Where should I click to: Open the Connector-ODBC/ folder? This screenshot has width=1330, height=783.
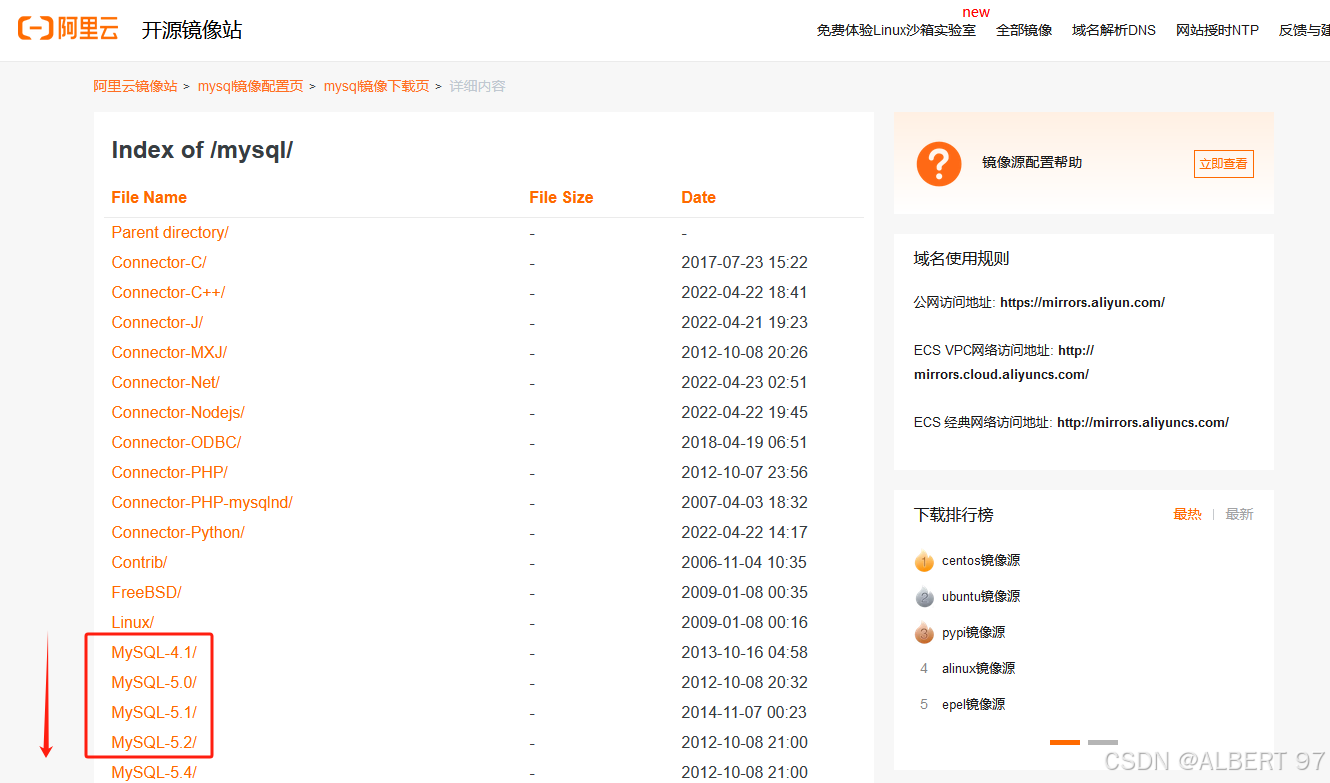coord(176,442)
